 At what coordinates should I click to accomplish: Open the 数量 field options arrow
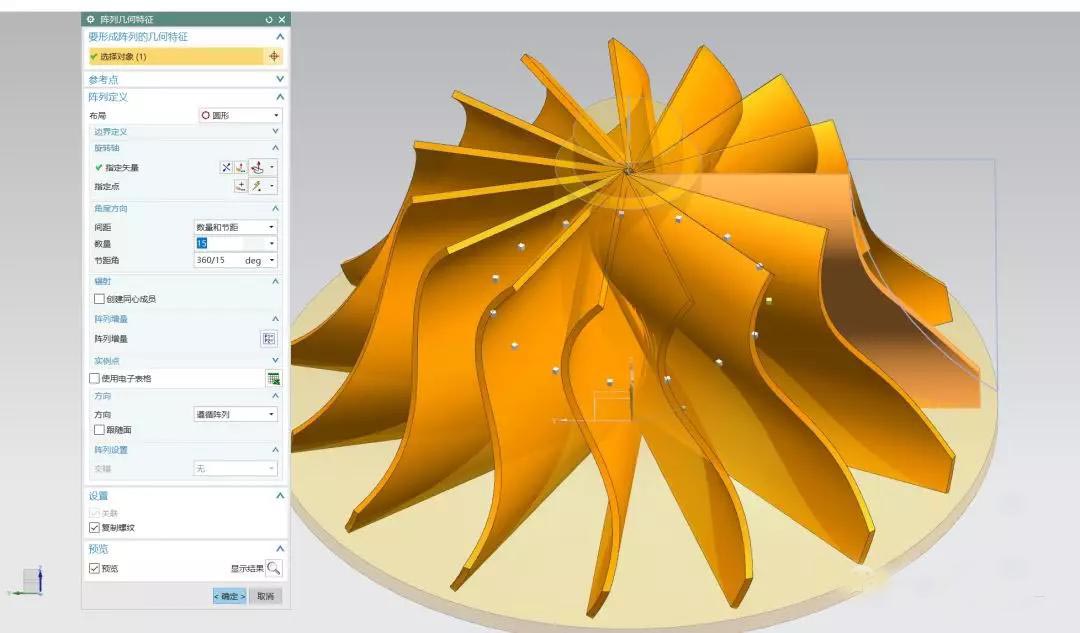272,243
